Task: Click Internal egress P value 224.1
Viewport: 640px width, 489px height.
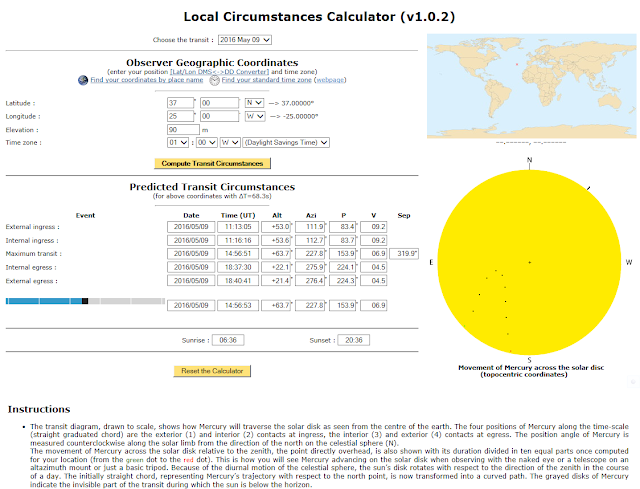Action: pos(343,267)
